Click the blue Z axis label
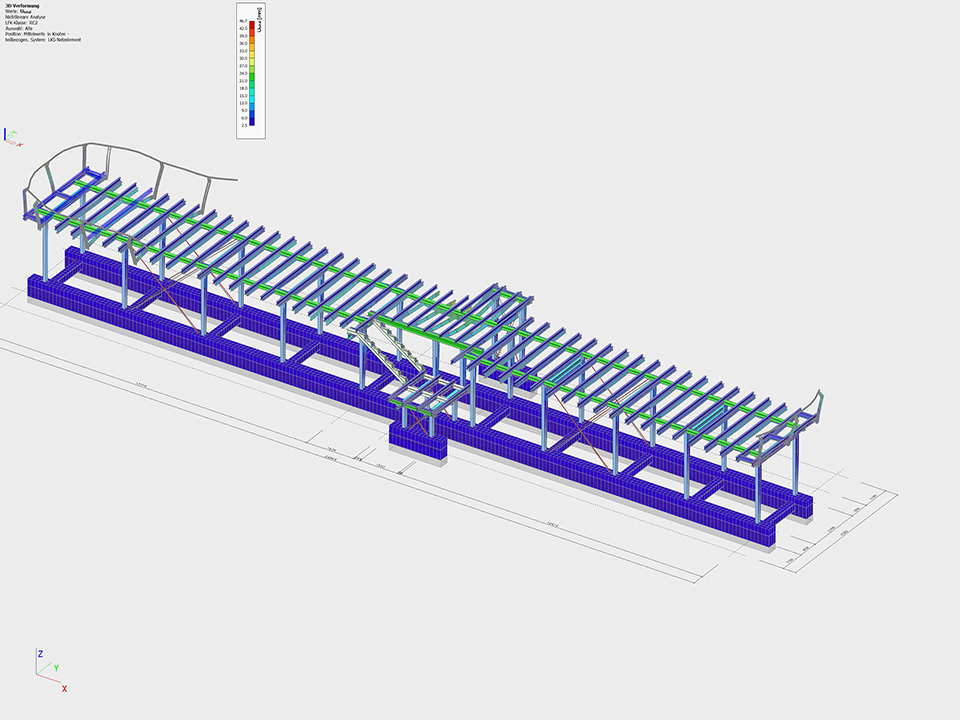The image size is (960, 720). click(40, 653)
